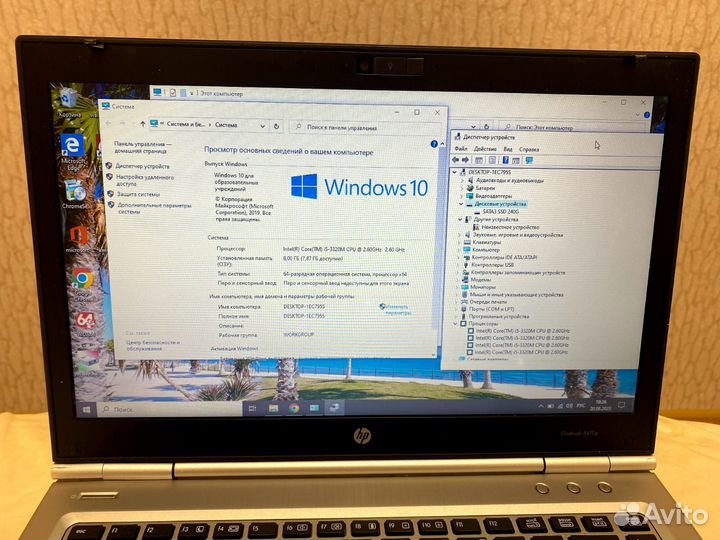Viewport: 720px width, 540px height.
Task: Switch to System window taskbar button
Action: point(315,407)
